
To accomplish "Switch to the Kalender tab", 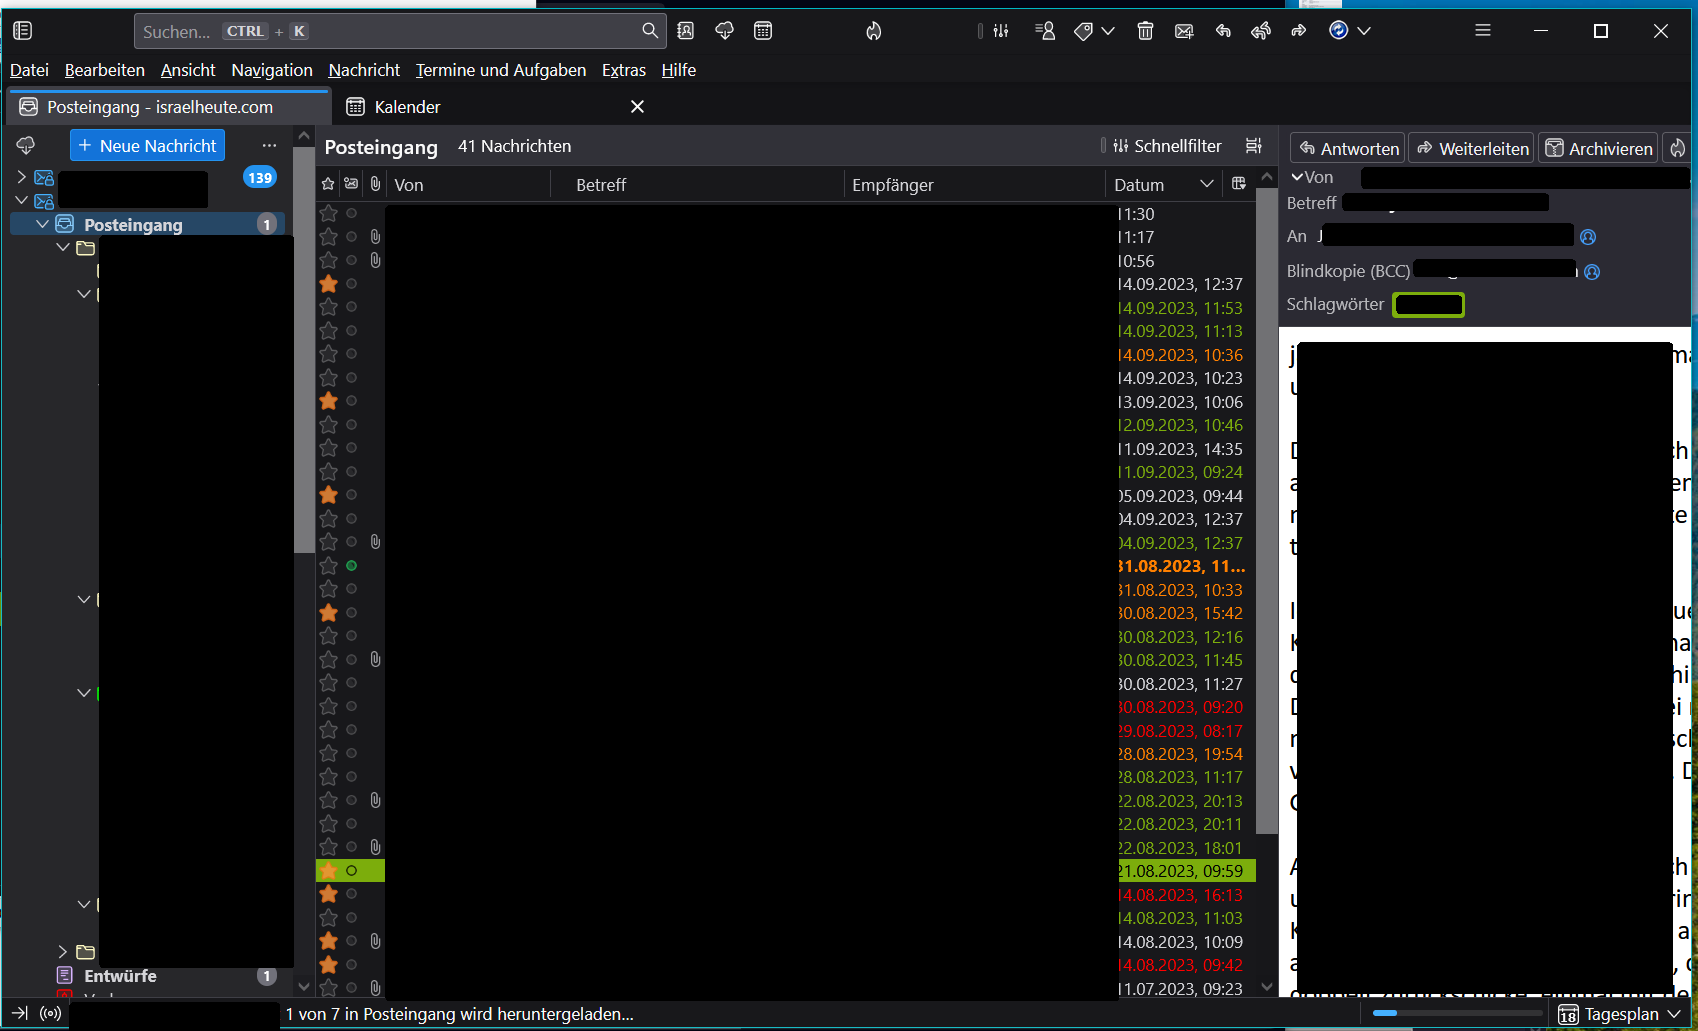I will click(x=406, y=107).
